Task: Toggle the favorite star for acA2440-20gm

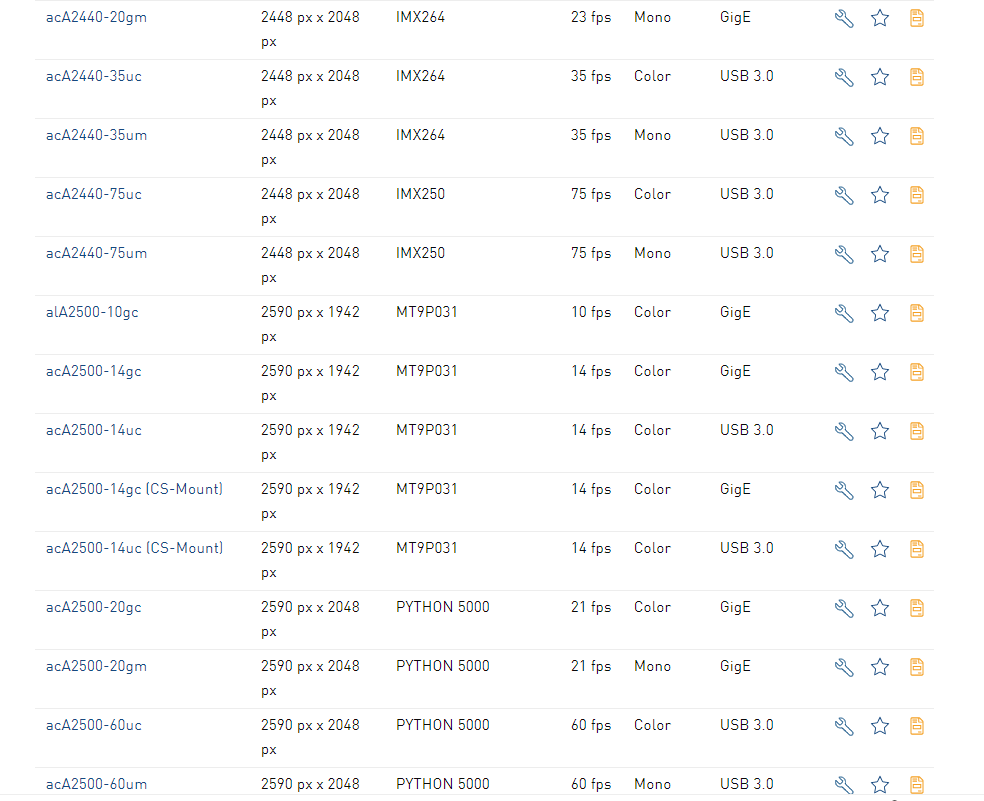Action: (x=880, y=18)
